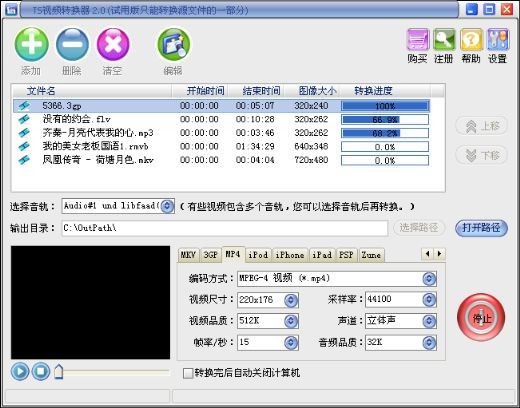Screen dimensions: 520x408
Task: Open the 采样率 44100 dropdown
Action: pyautogui.click(x=429, y=300)
